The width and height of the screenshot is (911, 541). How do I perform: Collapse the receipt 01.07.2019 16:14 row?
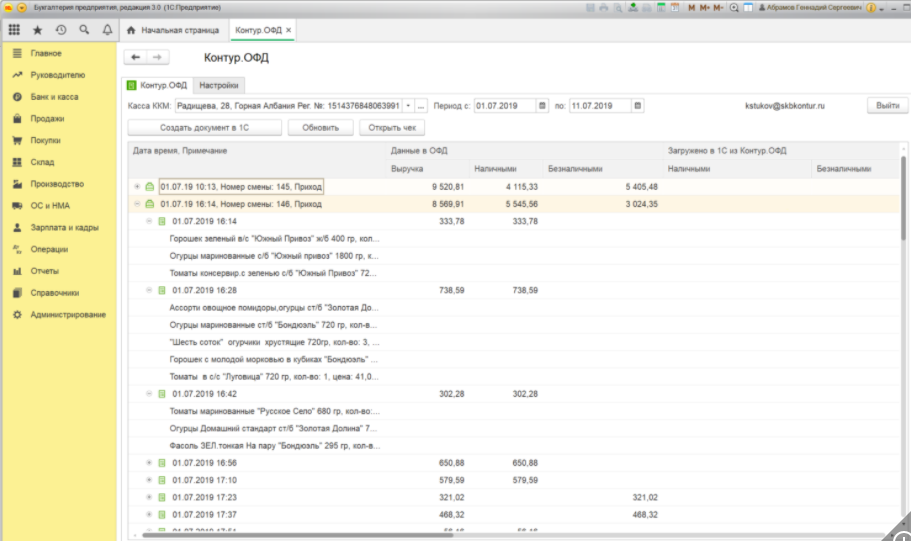tap(150, 221)
